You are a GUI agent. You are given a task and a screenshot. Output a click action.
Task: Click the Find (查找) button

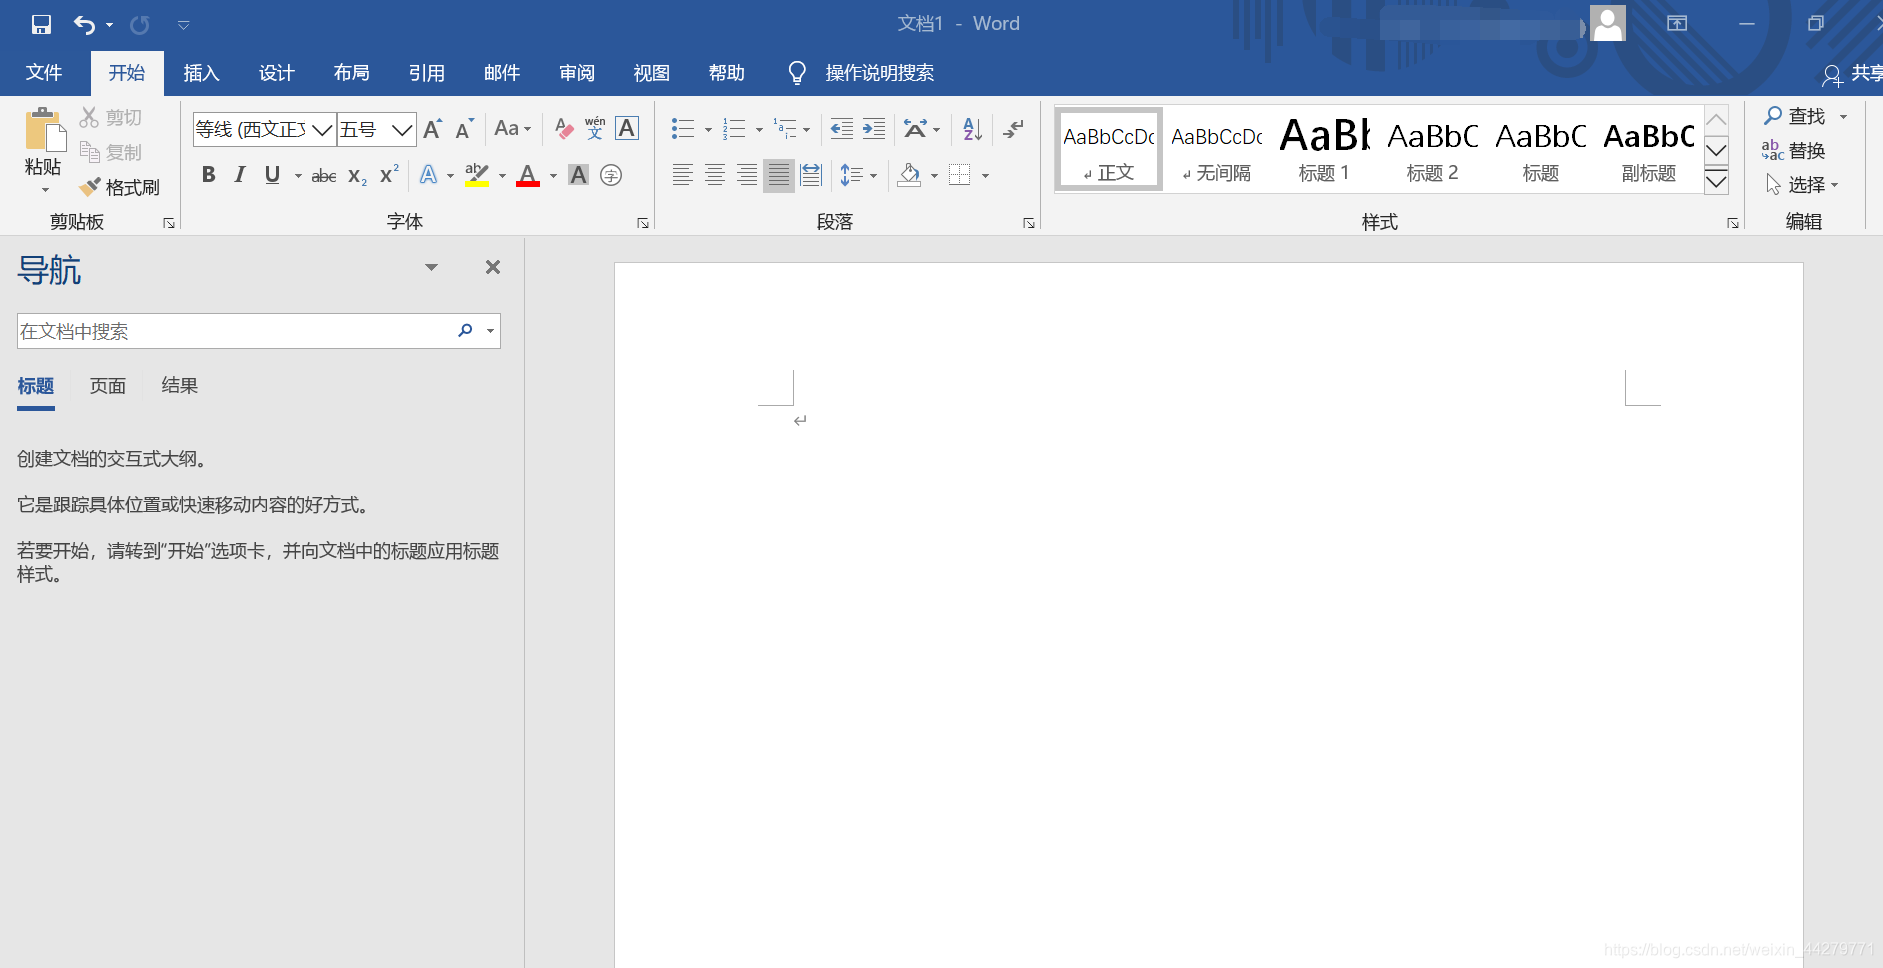1795,116
